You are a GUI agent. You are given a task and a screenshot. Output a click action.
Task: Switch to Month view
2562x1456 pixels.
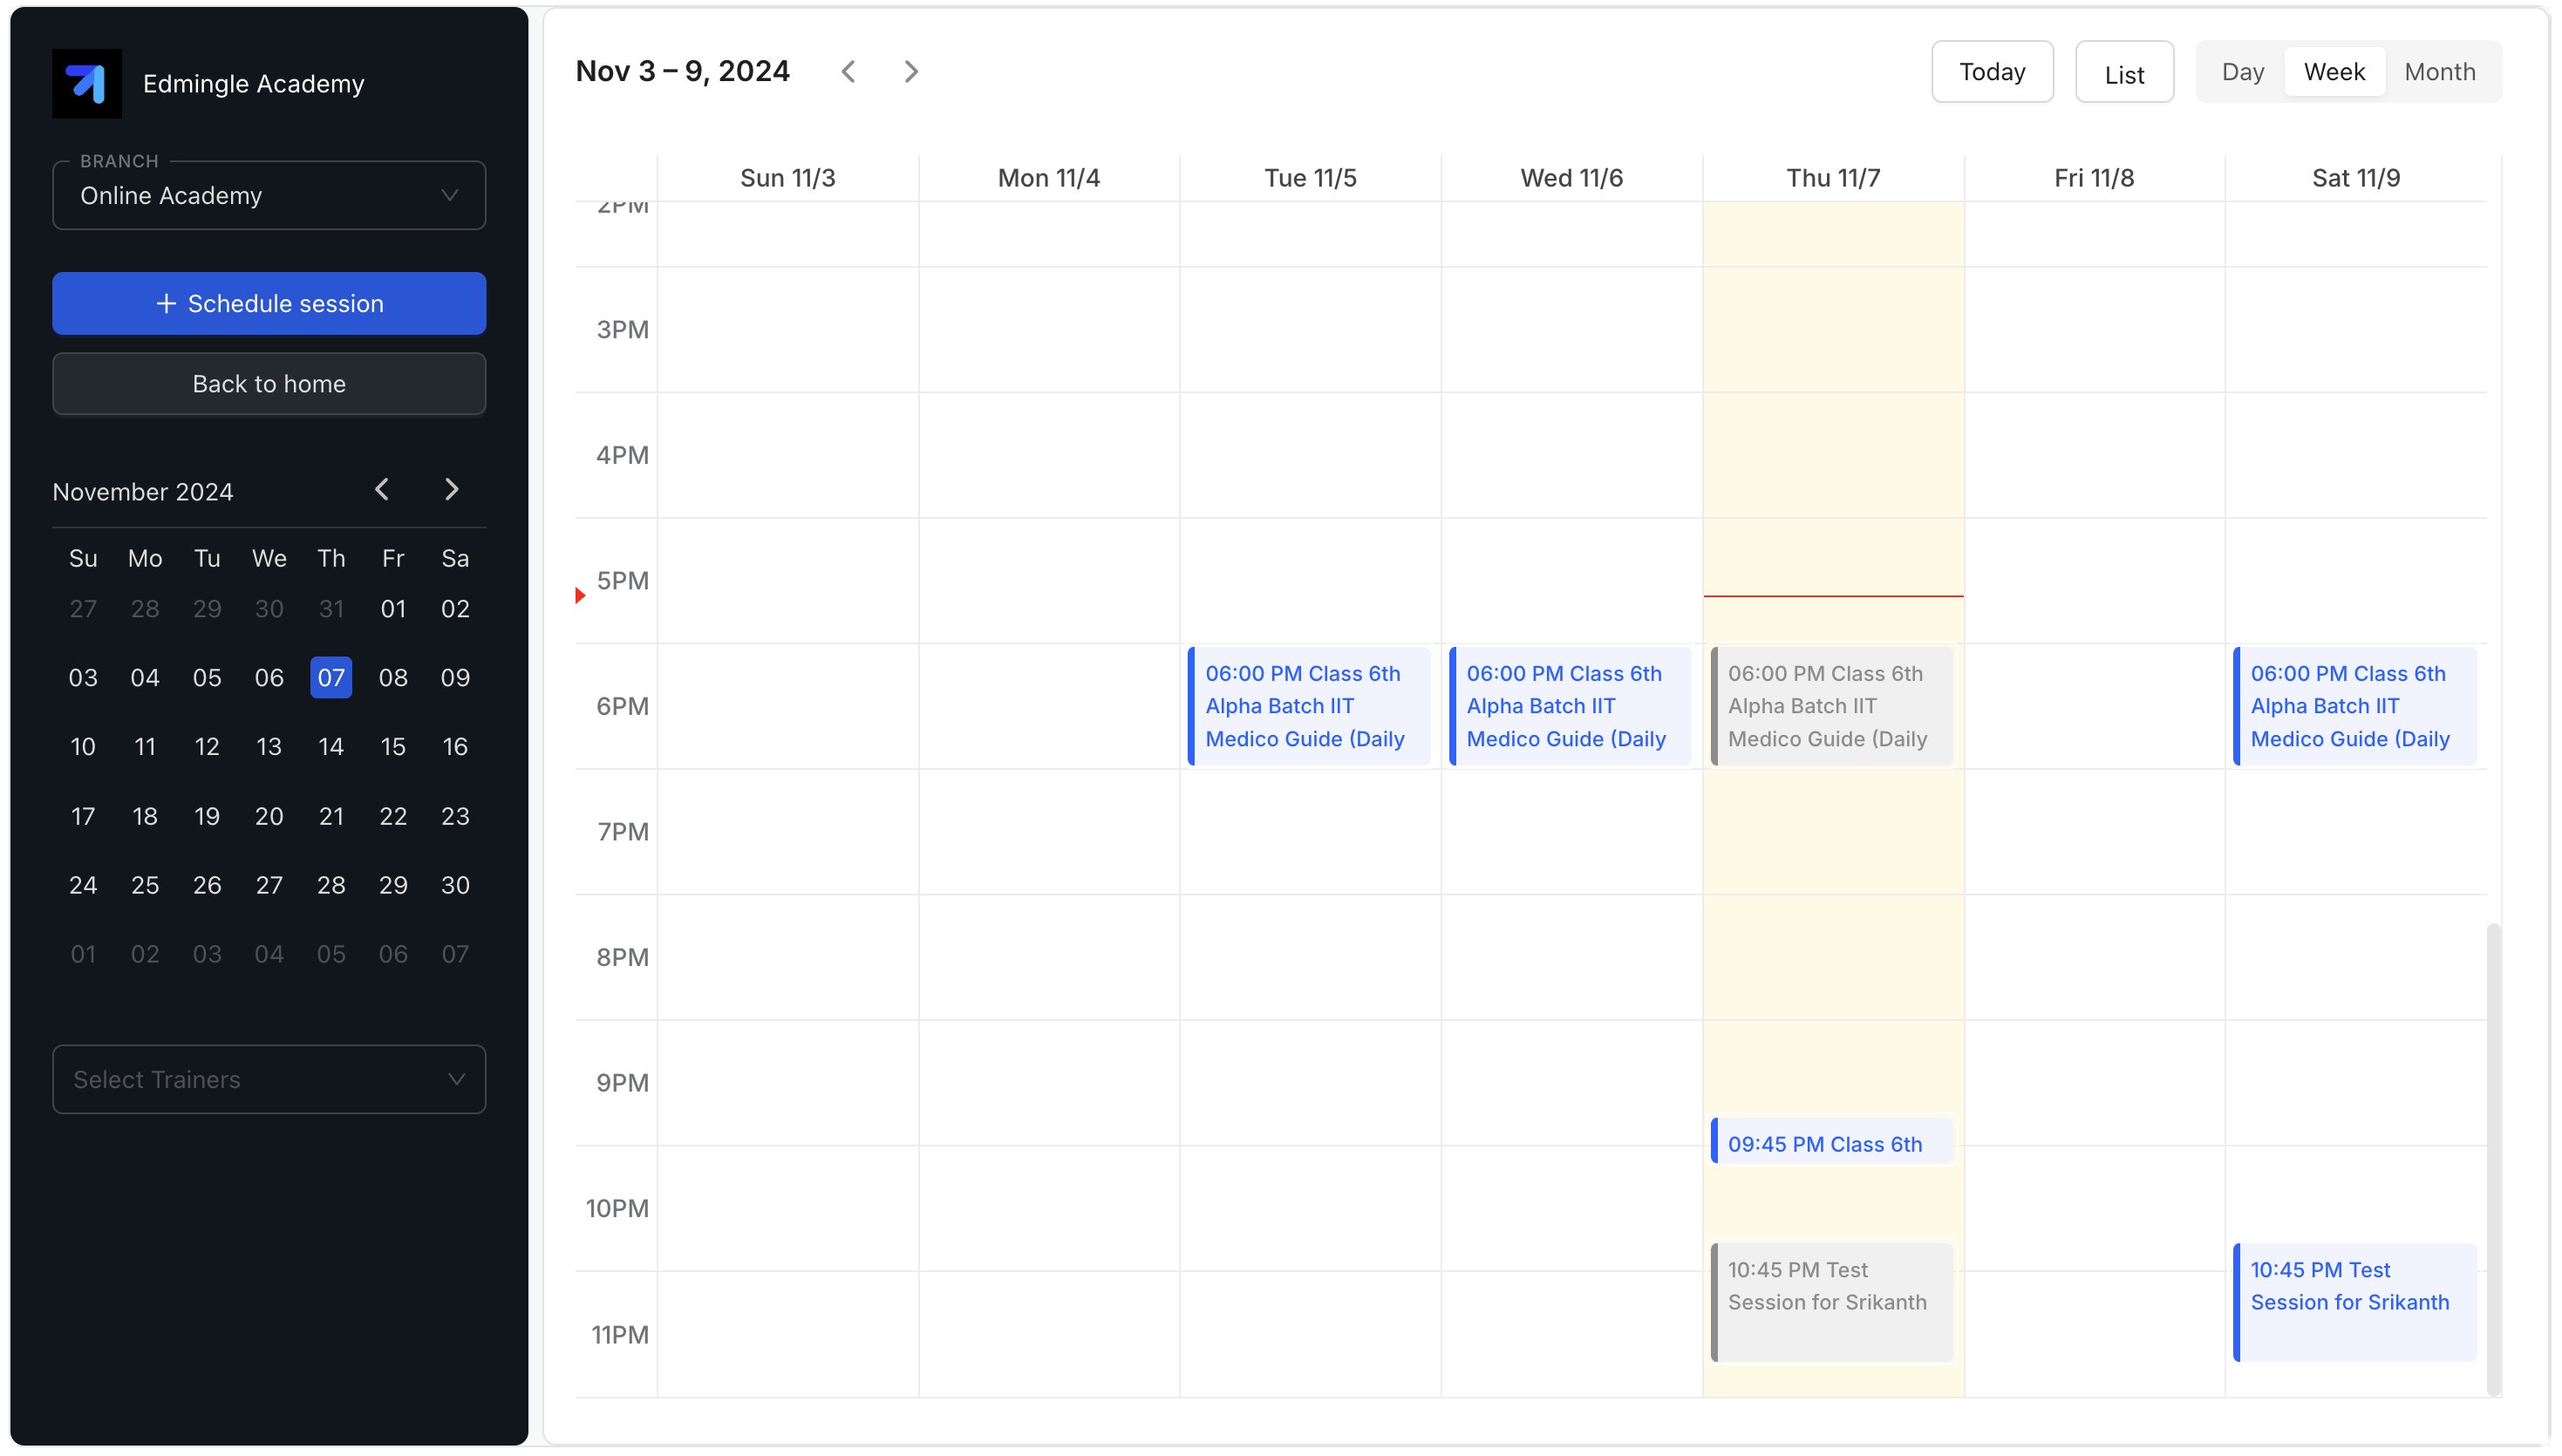(2439, 72)
